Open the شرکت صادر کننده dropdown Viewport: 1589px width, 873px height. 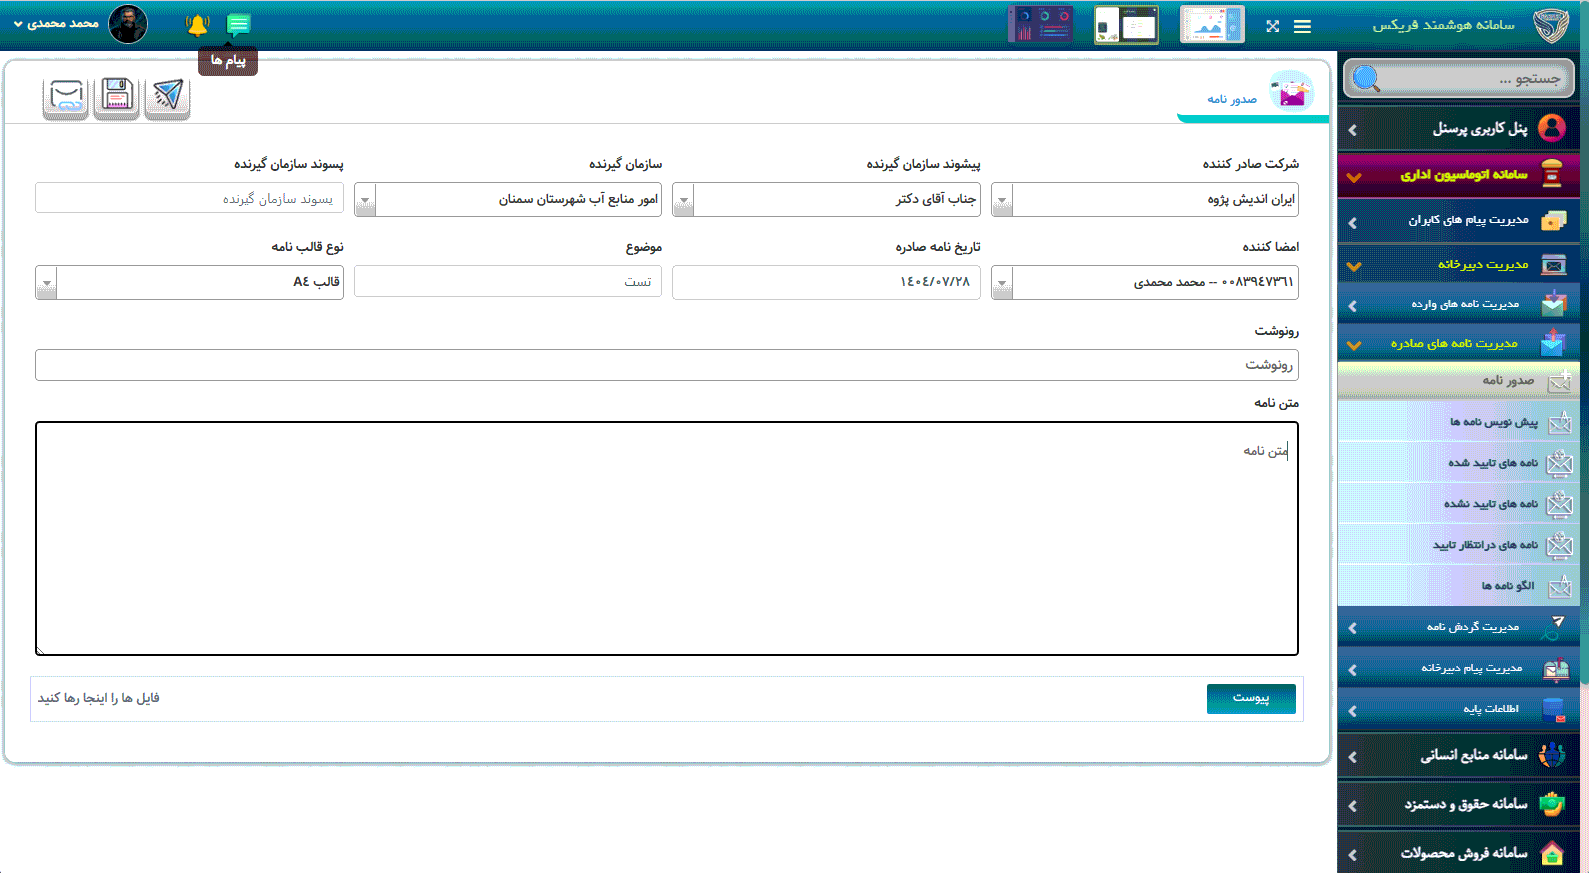click(x=1002, y=200)
